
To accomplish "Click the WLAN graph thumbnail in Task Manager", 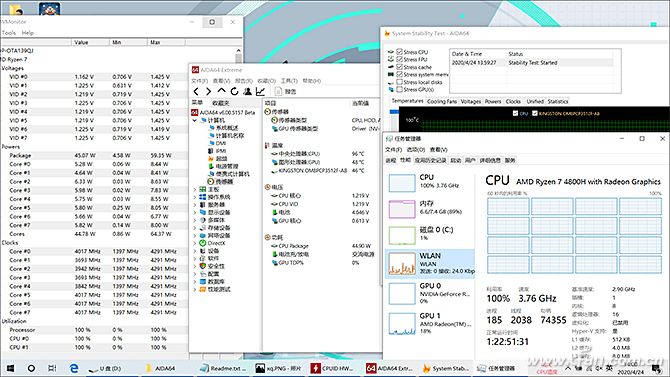I will click(402, 263).
